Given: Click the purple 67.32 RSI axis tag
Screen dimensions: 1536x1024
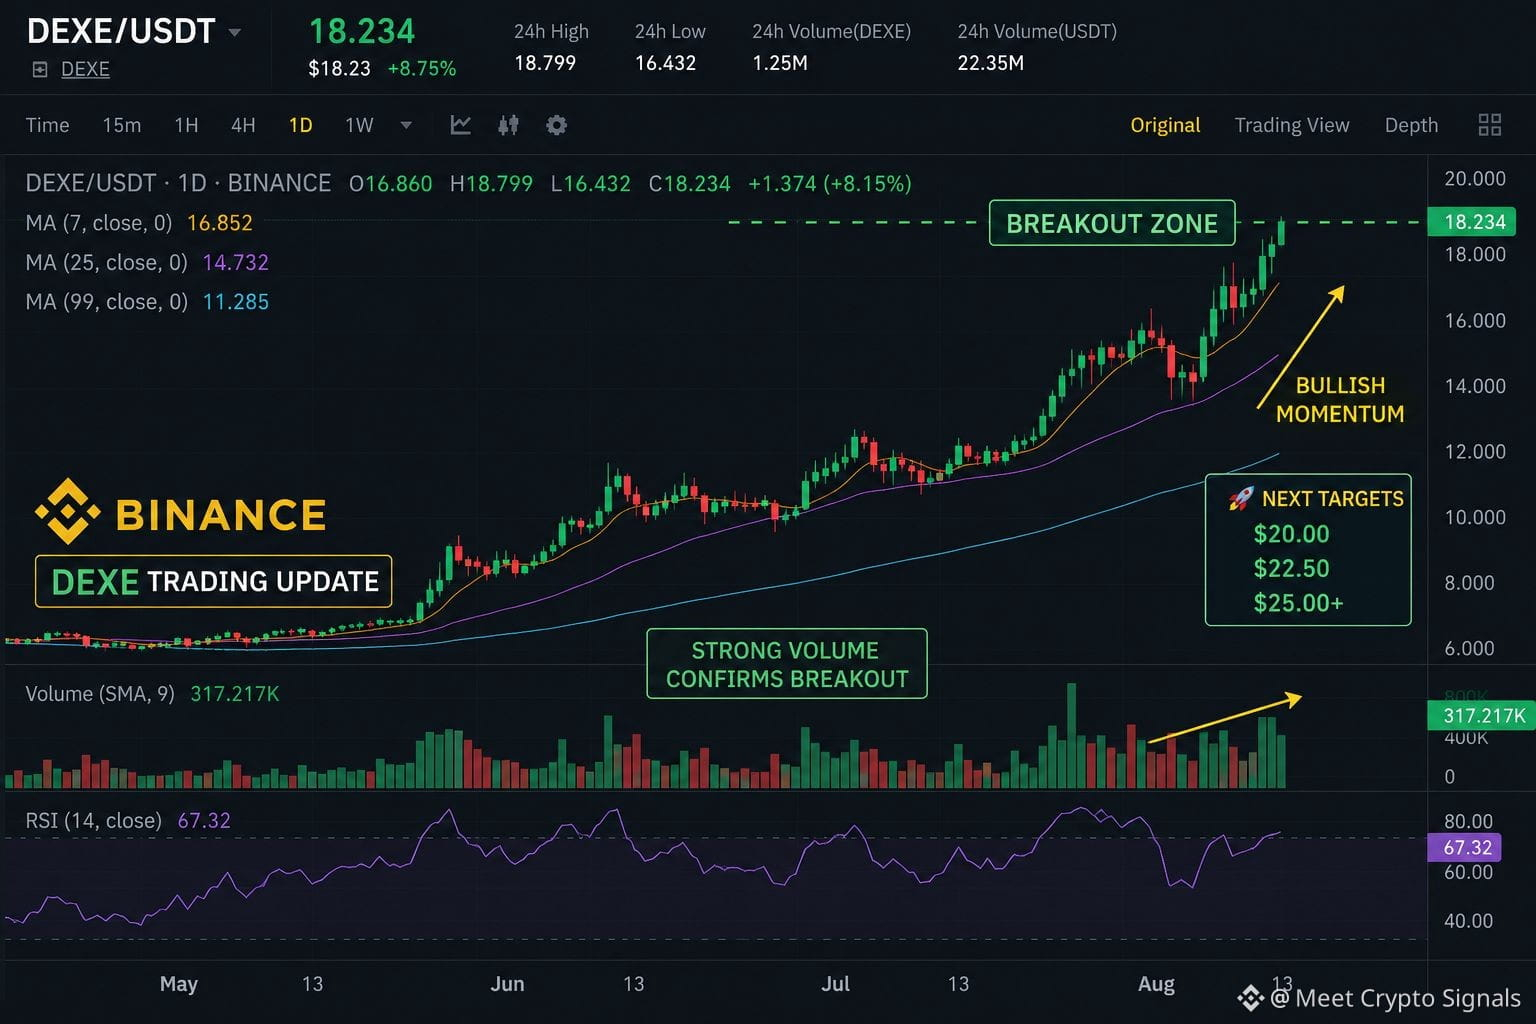Looking at the screenshot, I should [x=1464, y=848].
